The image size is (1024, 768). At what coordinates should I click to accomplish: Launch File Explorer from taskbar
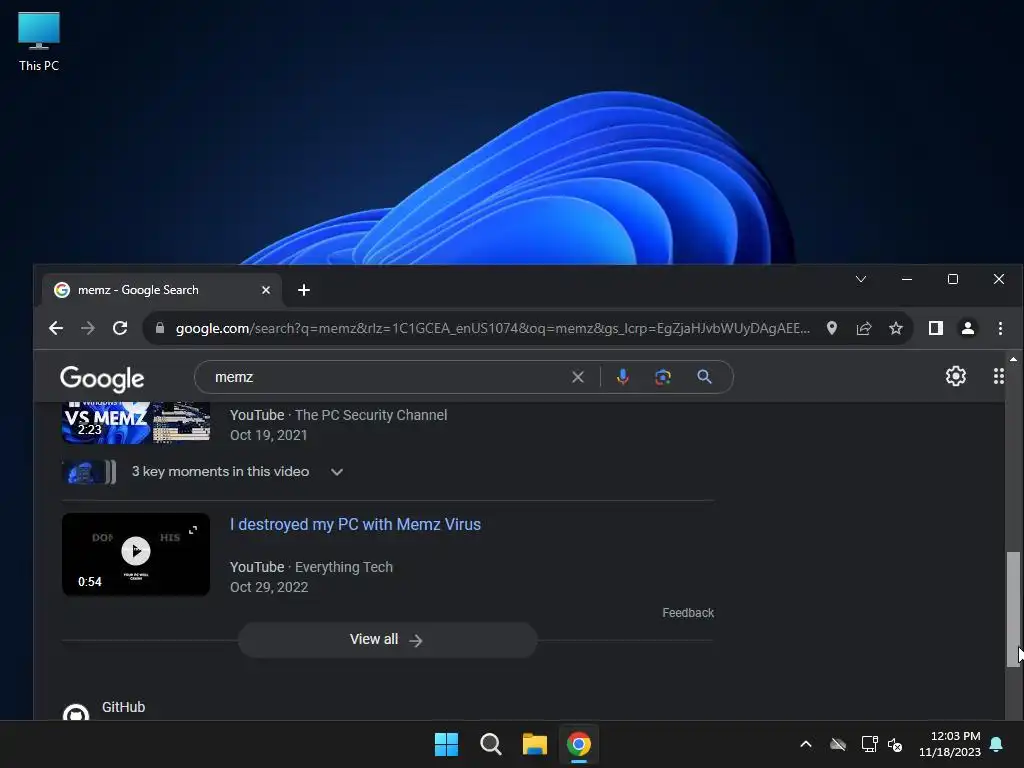tap(534, 744)
